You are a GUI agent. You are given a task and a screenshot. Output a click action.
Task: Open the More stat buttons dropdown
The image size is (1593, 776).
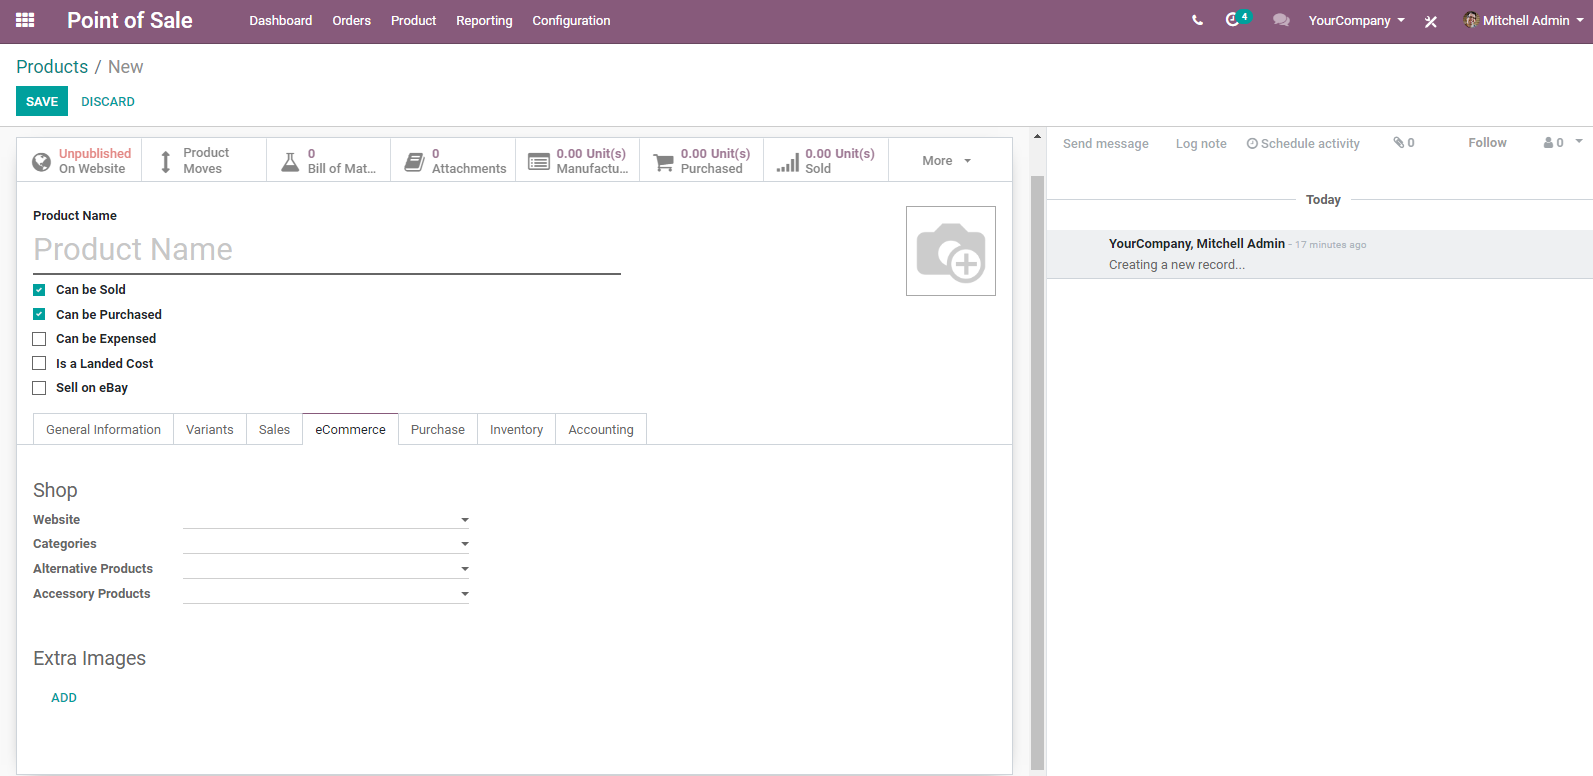947,160
